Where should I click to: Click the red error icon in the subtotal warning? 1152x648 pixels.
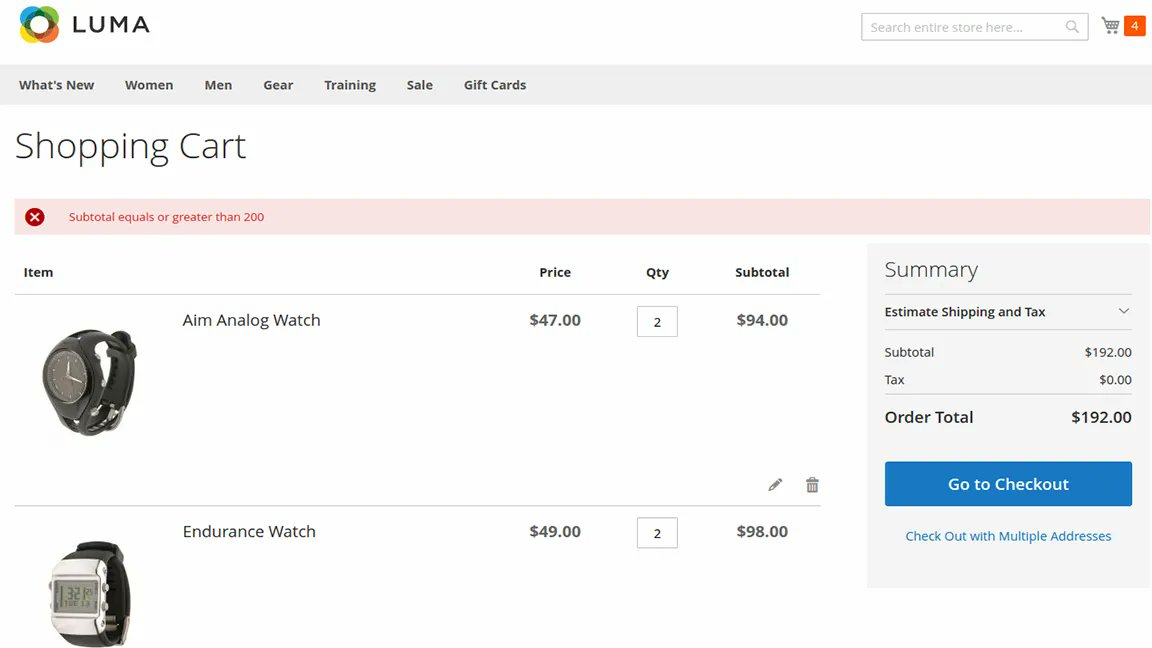(x=35, y=216)
